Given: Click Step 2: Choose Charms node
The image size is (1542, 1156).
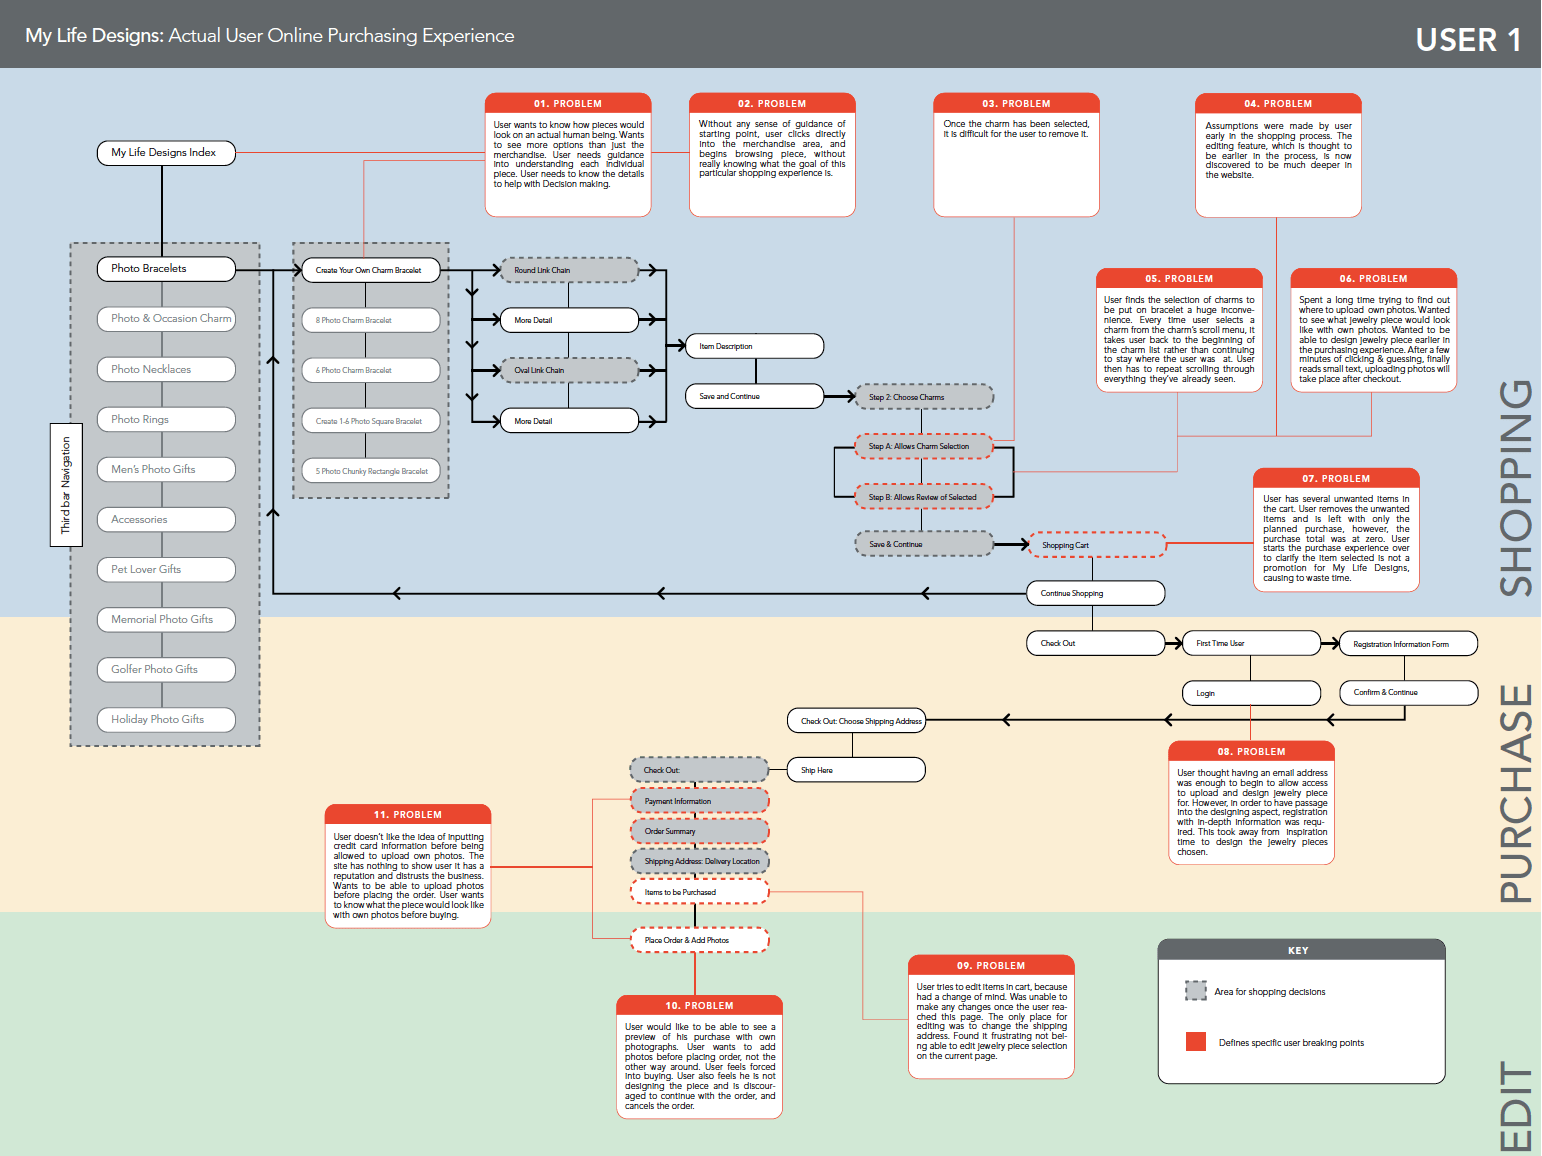Looking at the screenshot, I should click(924, 397).
